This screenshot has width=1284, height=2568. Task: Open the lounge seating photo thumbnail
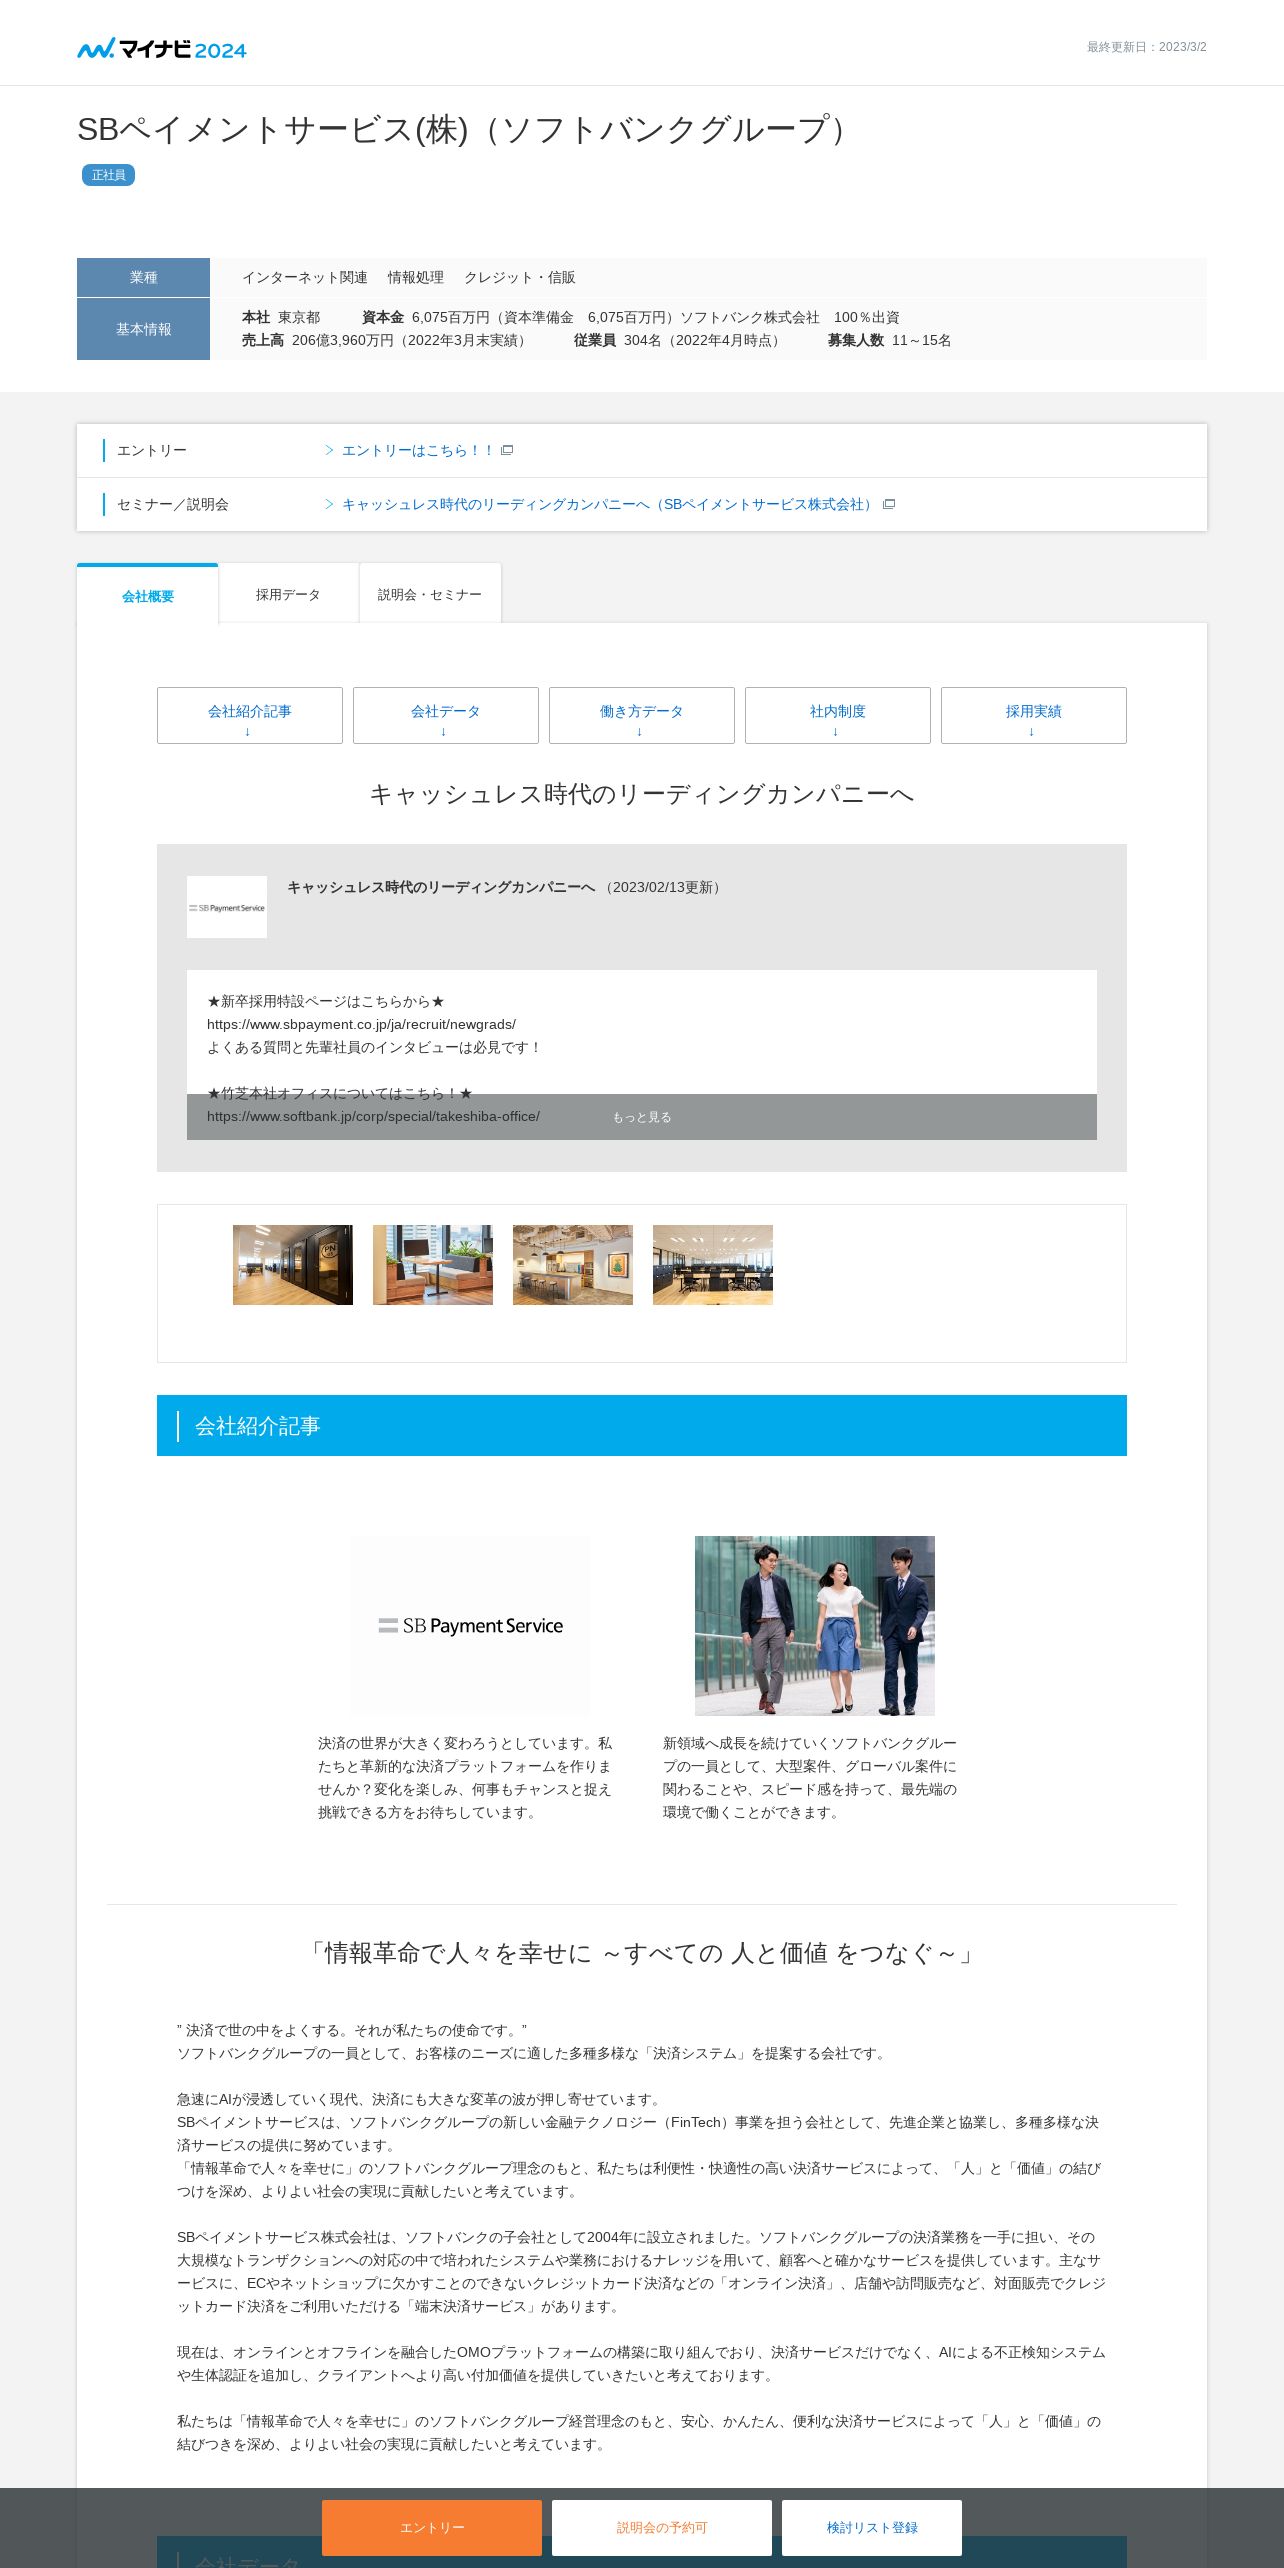pyautogui.click(x=433, y=1265)
